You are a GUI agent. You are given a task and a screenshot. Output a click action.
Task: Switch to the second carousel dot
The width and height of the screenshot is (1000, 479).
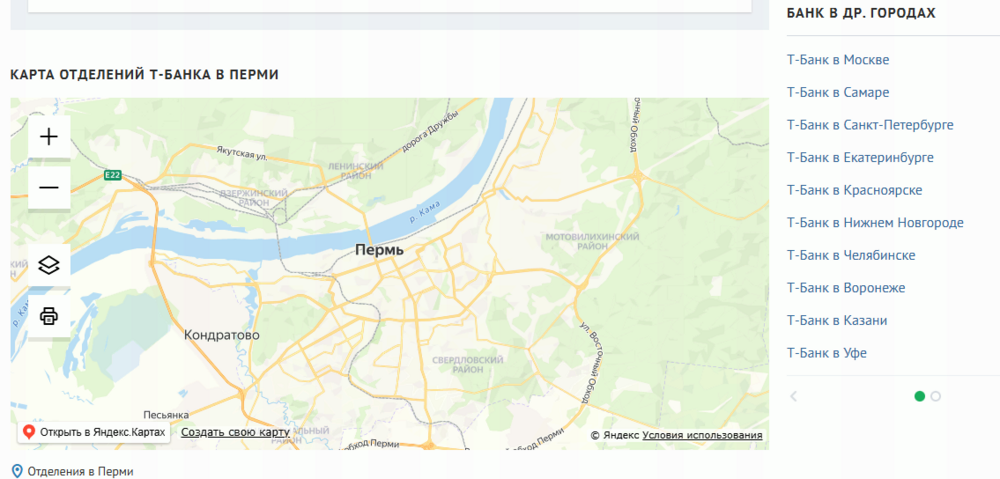pos(936,397)
